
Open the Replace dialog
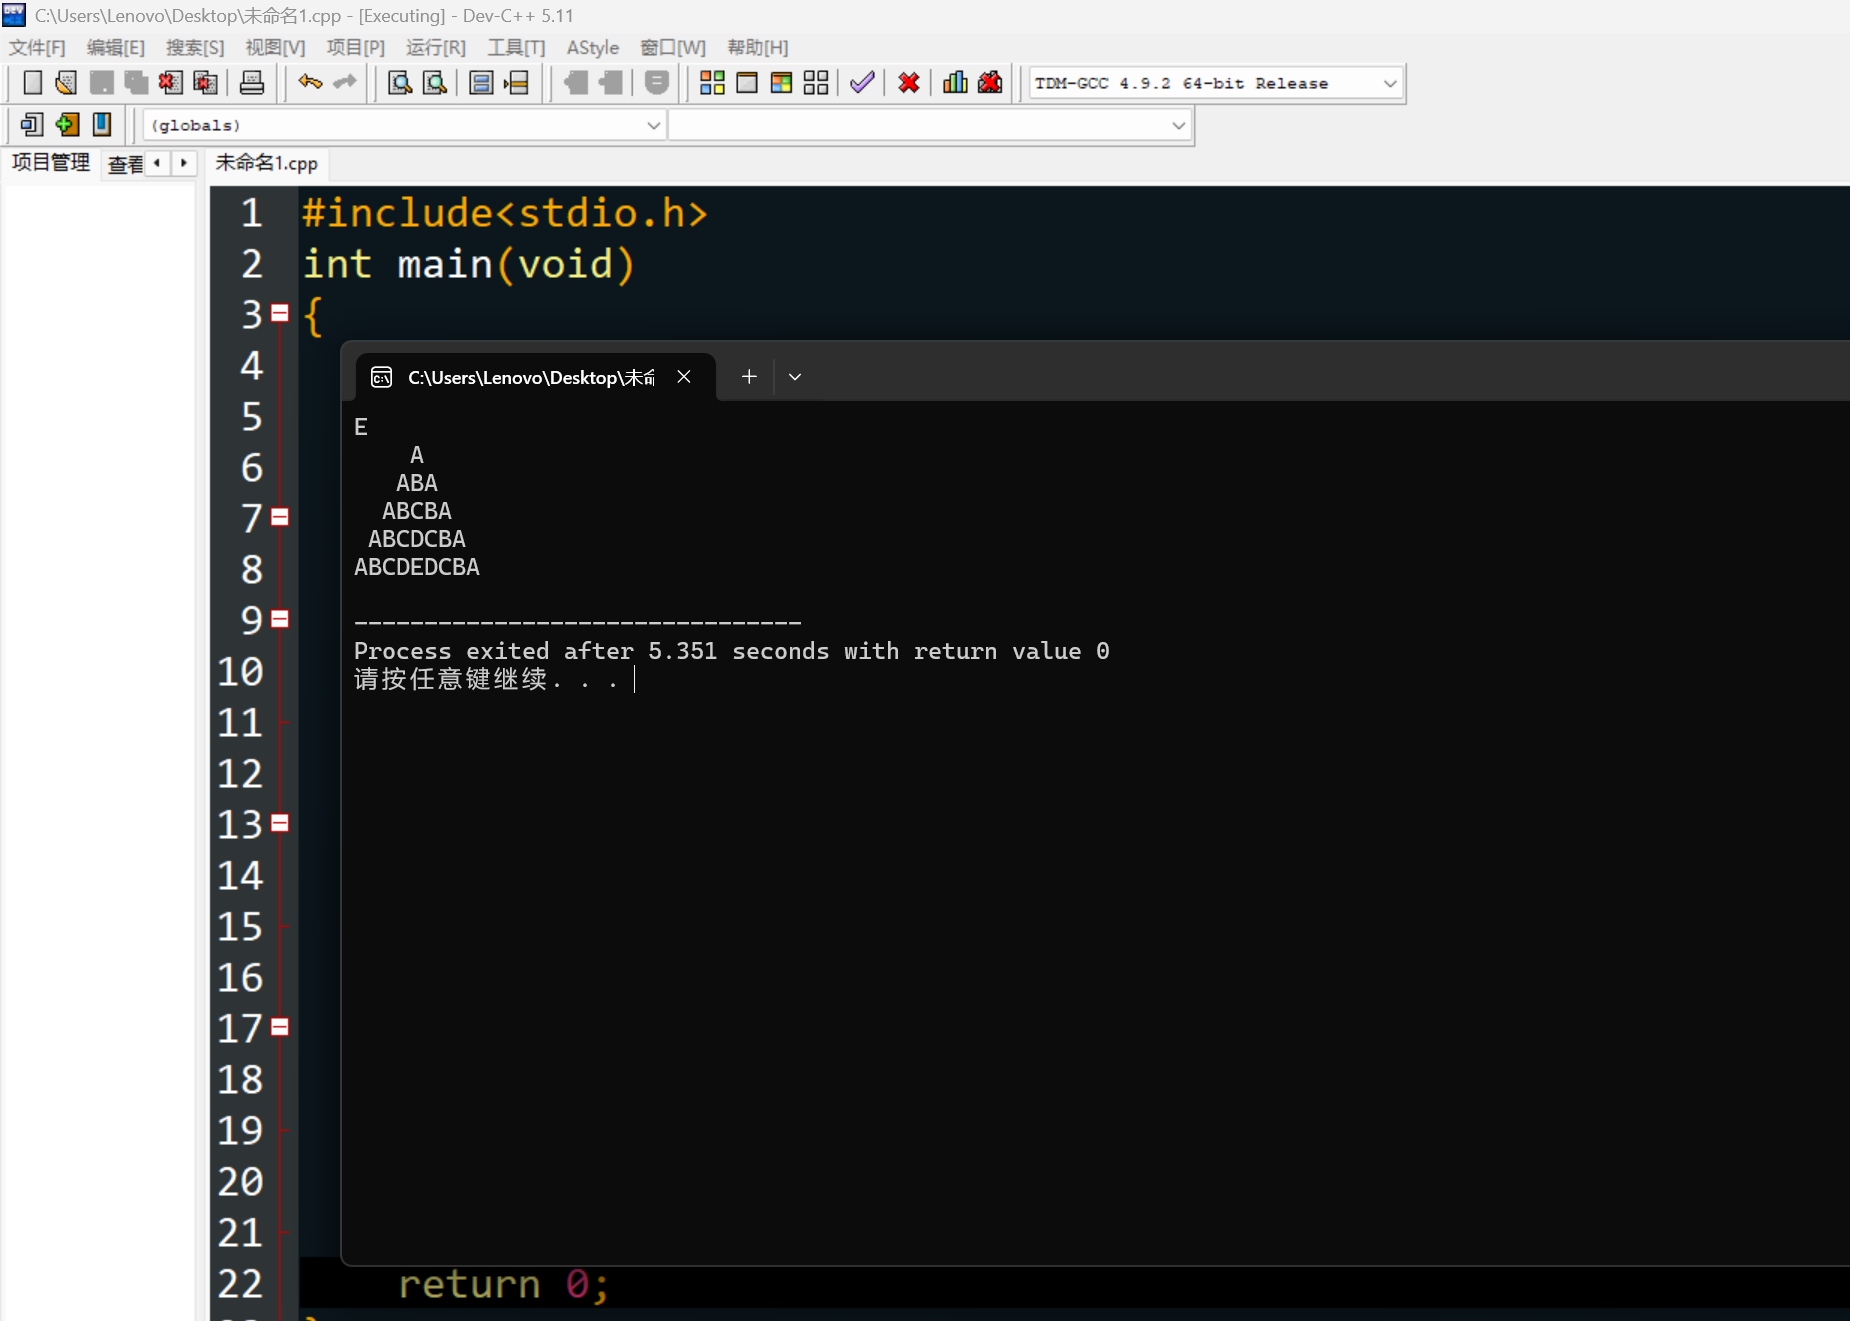435,83
